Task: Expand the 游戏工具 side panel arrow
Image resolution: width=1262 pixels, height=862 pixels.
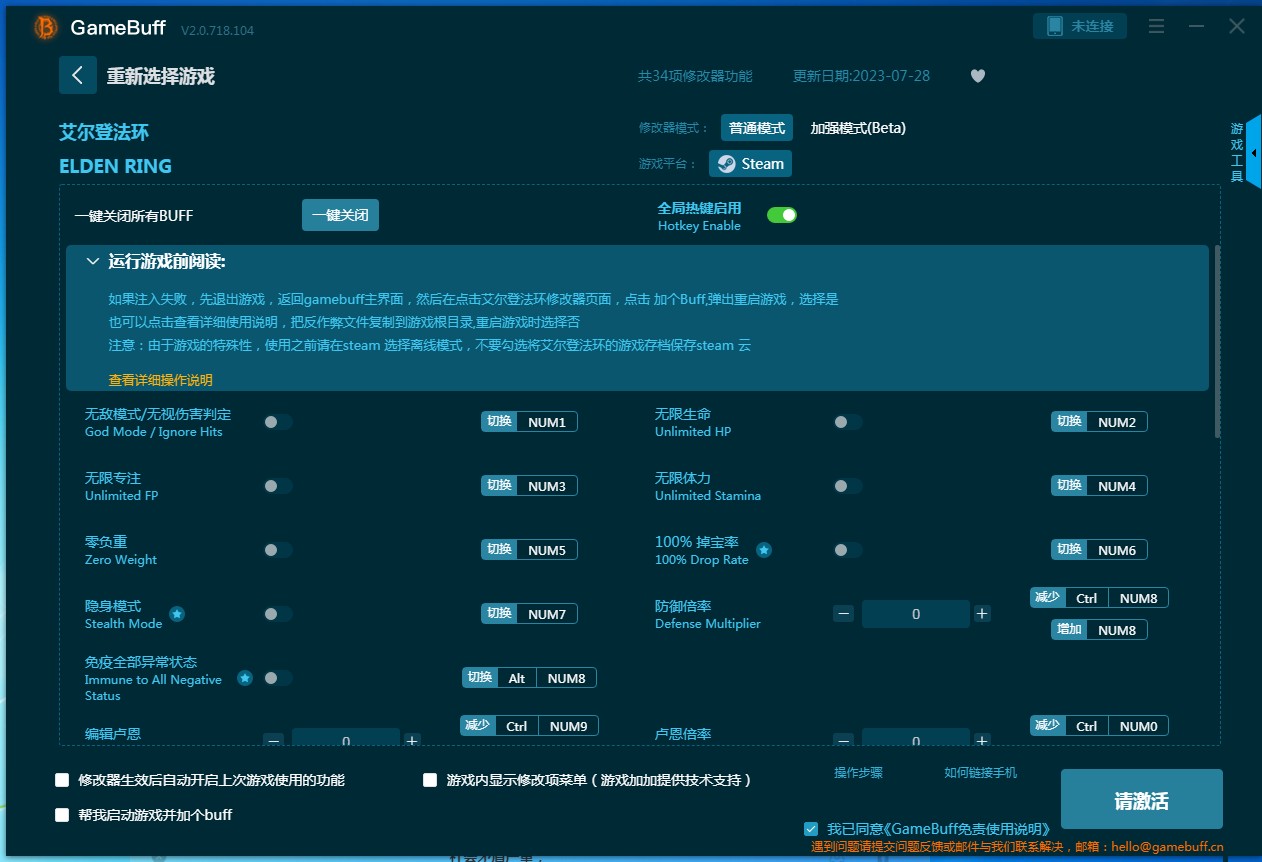Action: 1253,153
